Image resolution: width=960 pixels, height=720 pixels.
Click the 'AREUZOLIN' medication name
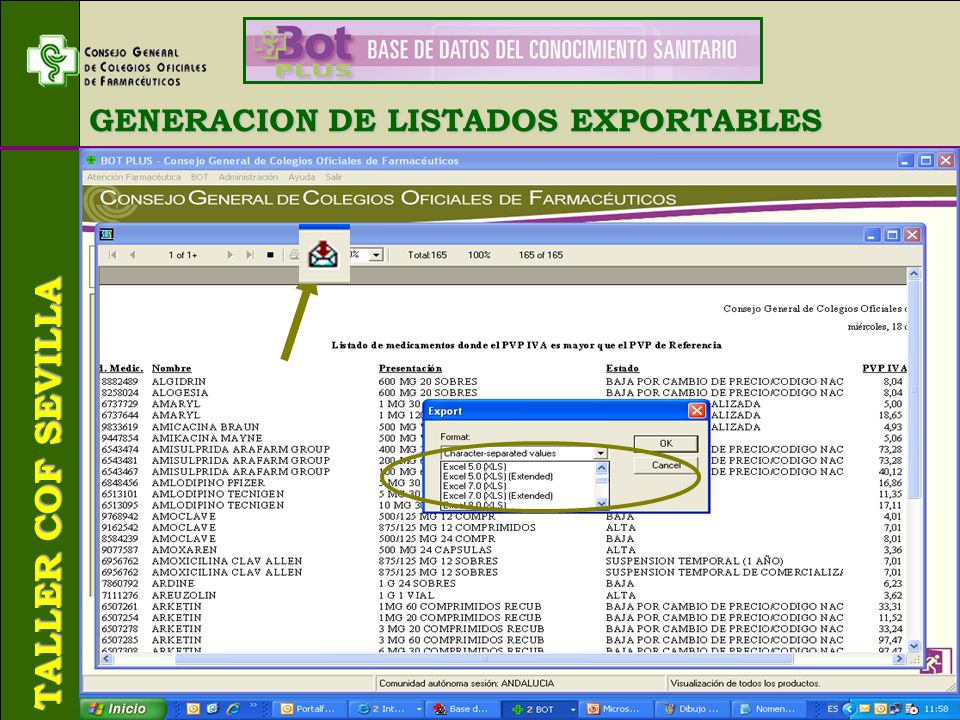(184, 595)
